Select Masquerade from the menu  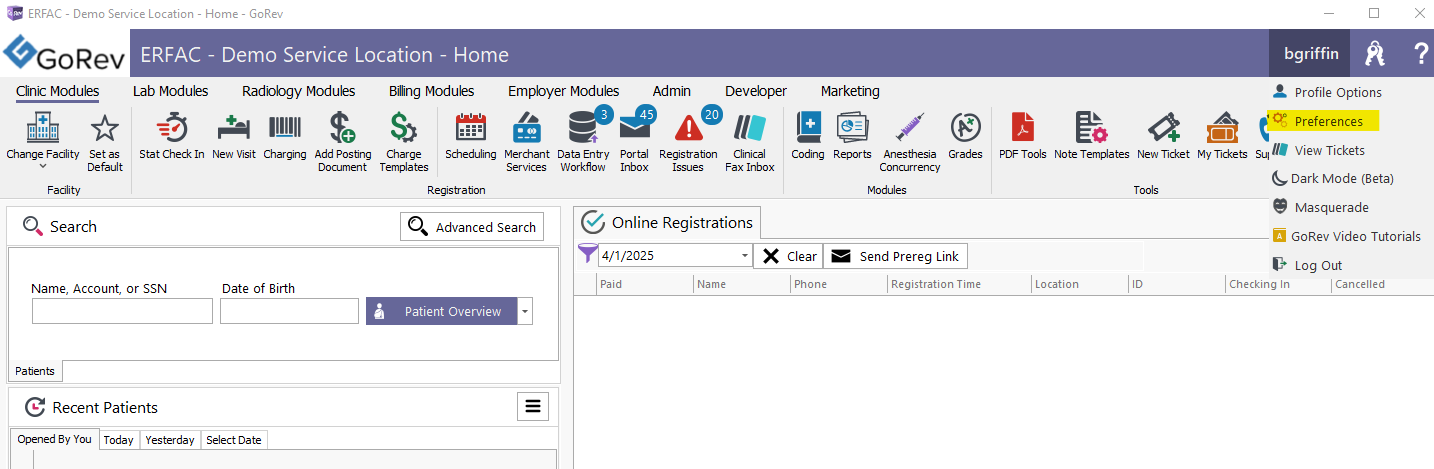tap(1320, 207)
